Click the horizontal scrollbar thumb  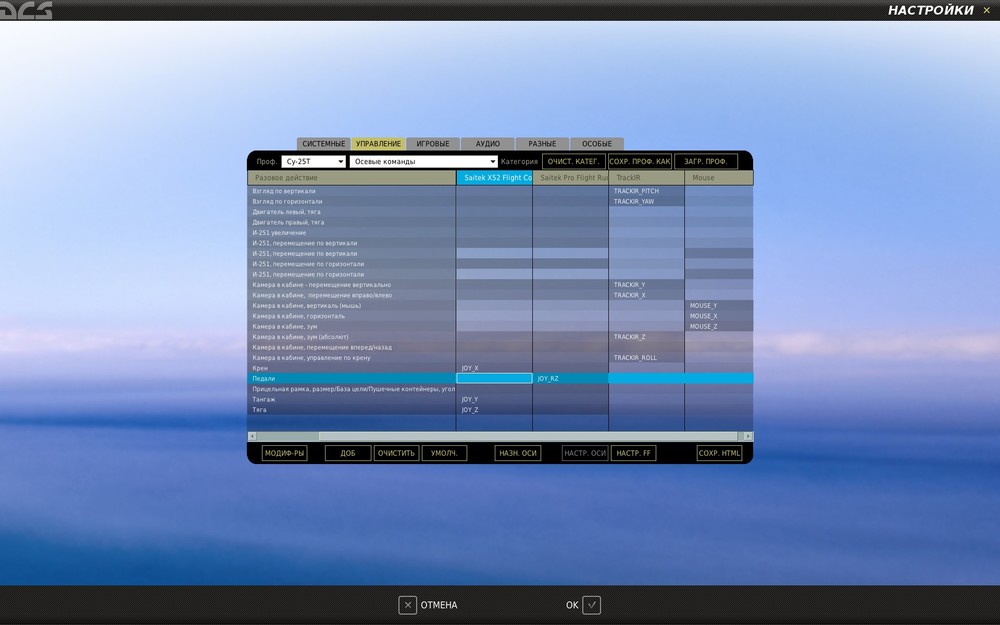pyautogui.click(x=528, y=436)
